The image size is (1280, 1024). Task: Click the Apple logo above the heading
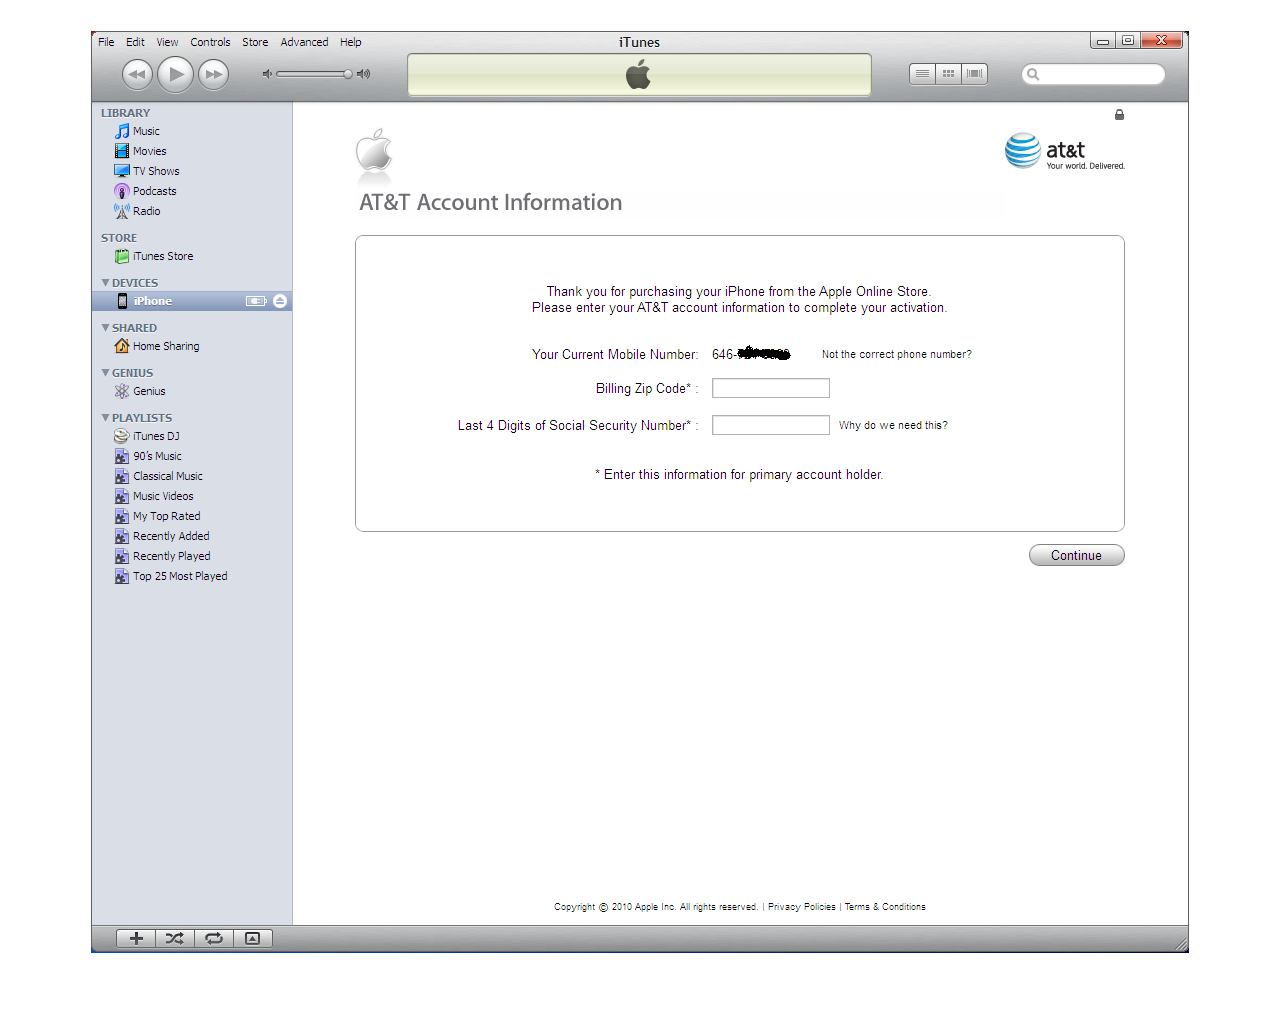click(374, 150)
